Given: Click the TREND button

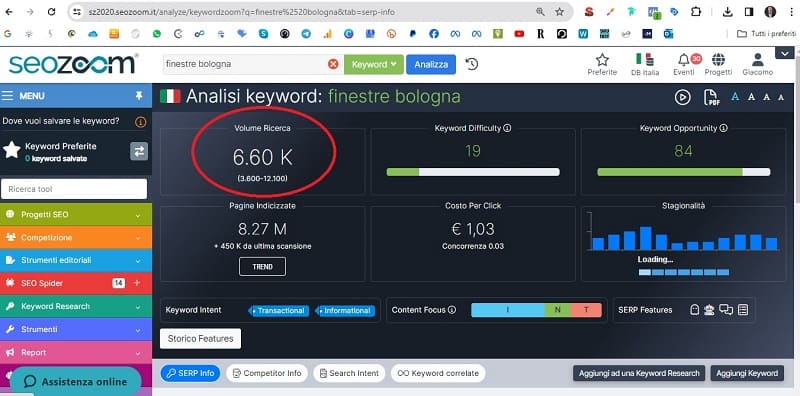Looking at the screenshot, I should click(x=262, y=266).
